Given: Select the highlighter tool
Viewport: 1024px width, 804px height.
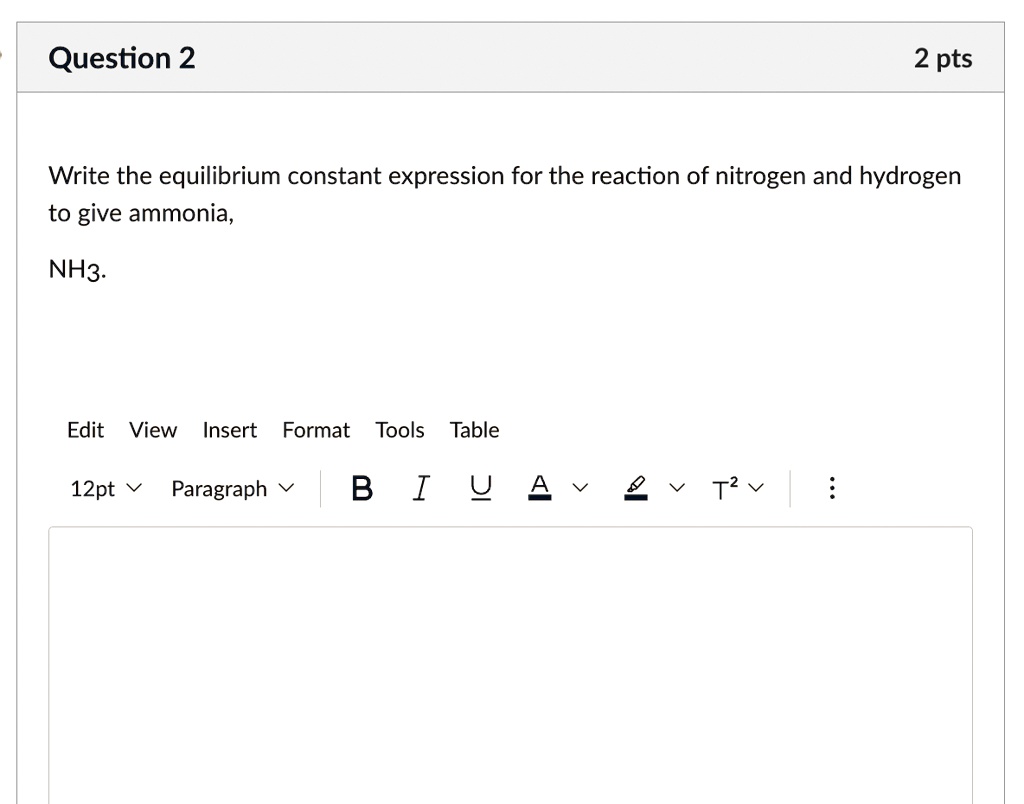Looking at the screenshot, I should (634, 488).
